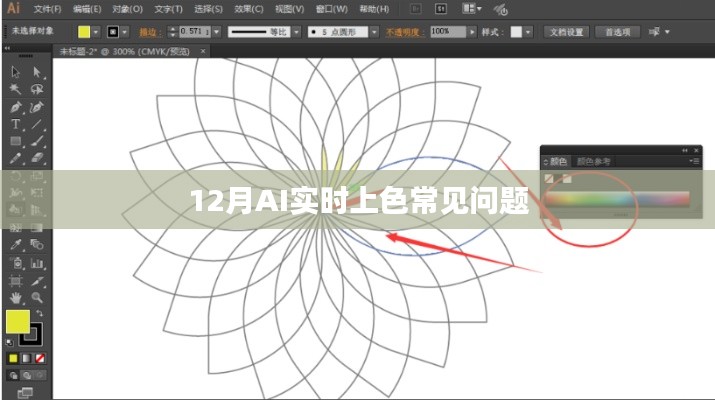The width and height of the screenshot is (715, 400).
Task: Select the Pen tool
Action: point(16,107)
